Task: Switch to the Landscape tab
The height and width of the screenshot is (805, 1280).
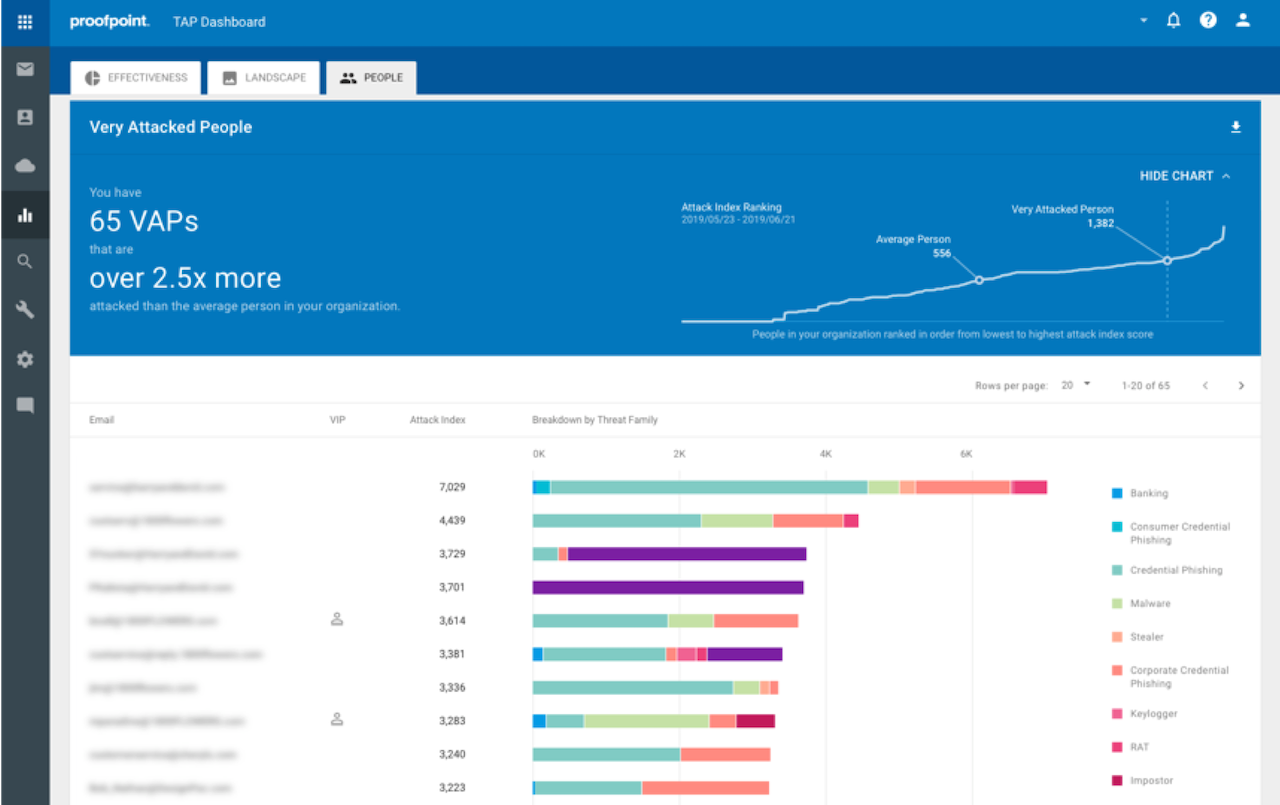Action: (264, 78)
